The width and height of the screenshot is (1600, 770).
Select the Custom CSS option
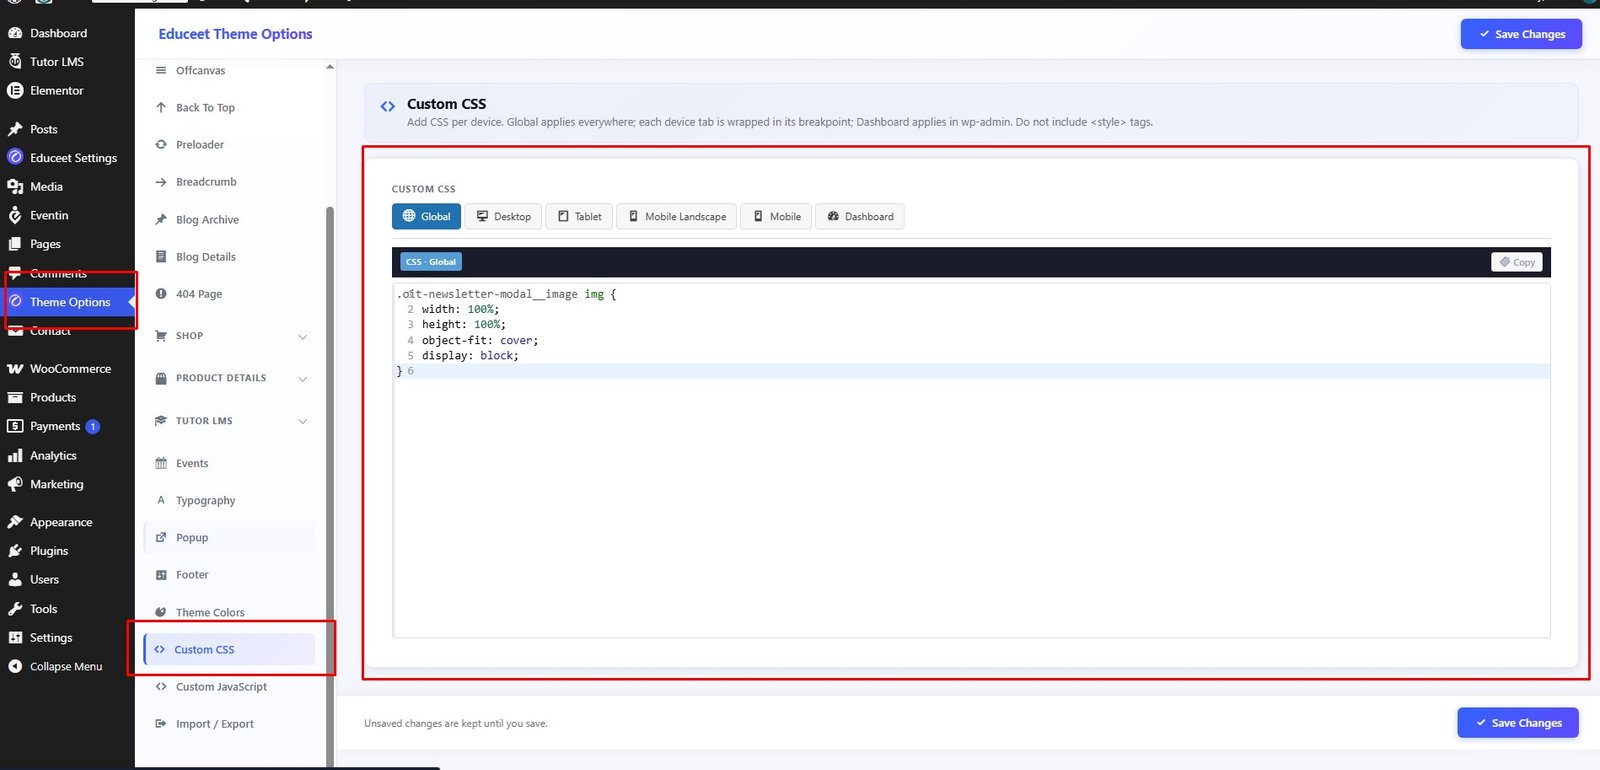229,650
